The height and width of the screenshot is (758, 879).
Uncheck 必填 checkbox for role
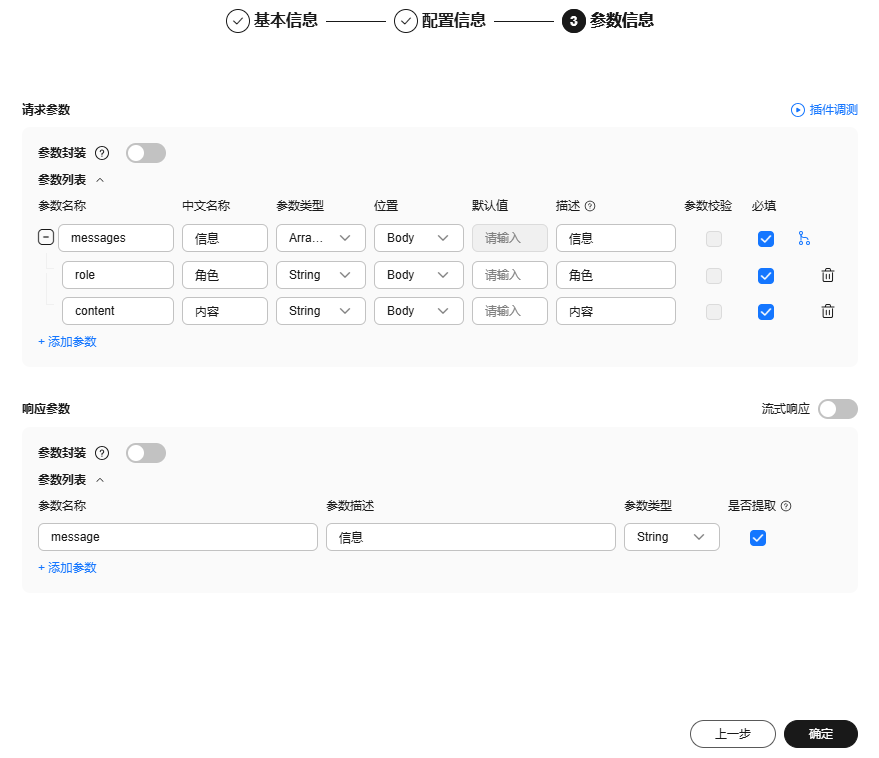766,275
